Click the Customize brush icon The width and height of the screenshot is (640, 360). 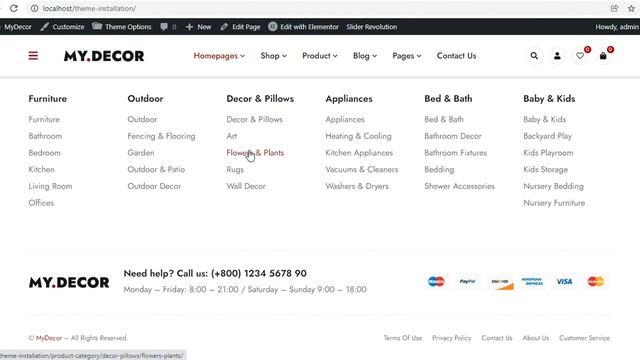[x=44, y=27]
